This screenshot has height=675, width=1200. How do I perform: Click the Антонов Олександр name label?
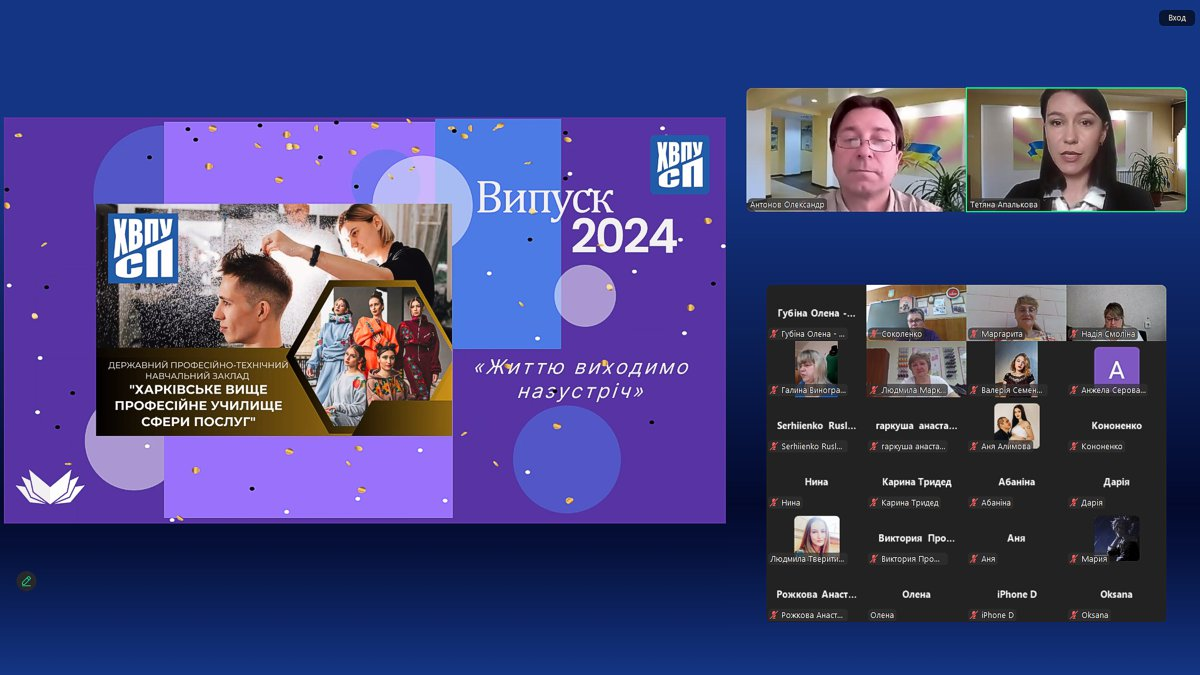click(x=789, y=205)
